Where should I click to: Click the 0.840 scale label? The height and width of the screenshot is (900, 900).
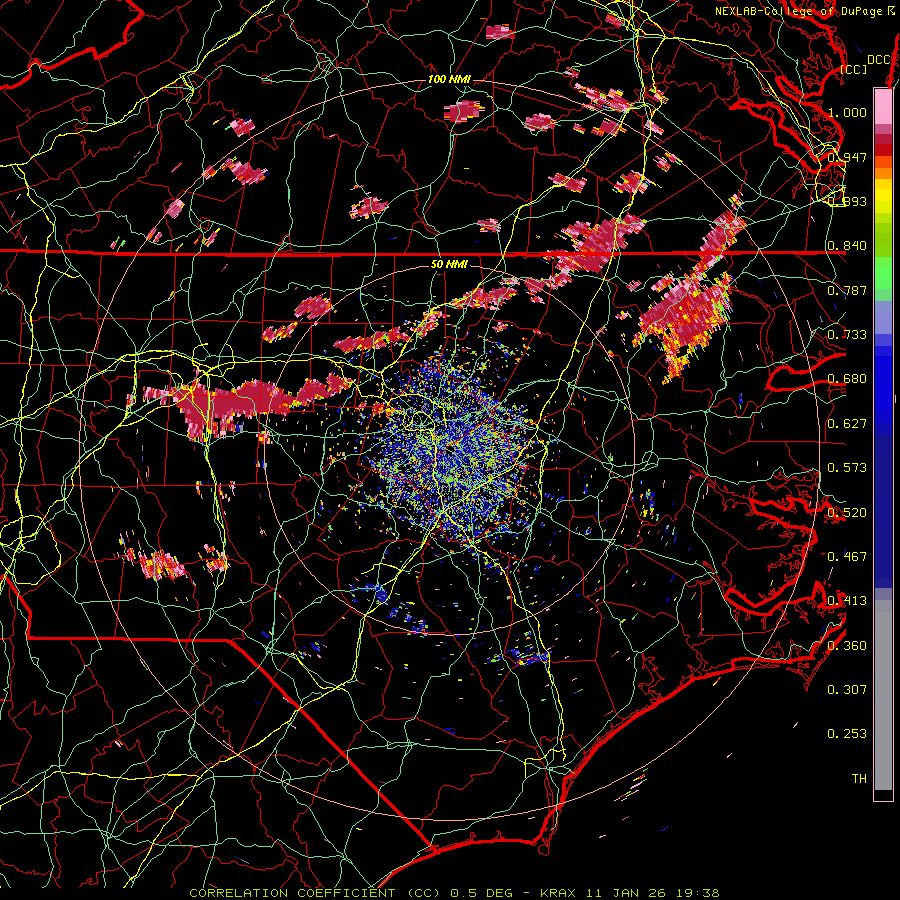pos(847,246)
